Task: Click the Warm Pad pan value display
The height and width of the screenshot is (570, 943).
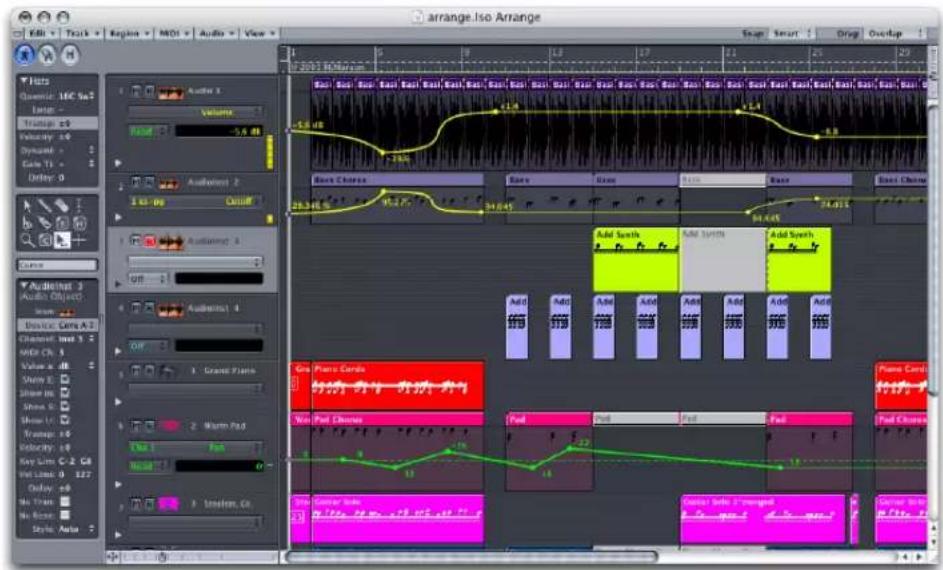Action: [x=219, y=466]
